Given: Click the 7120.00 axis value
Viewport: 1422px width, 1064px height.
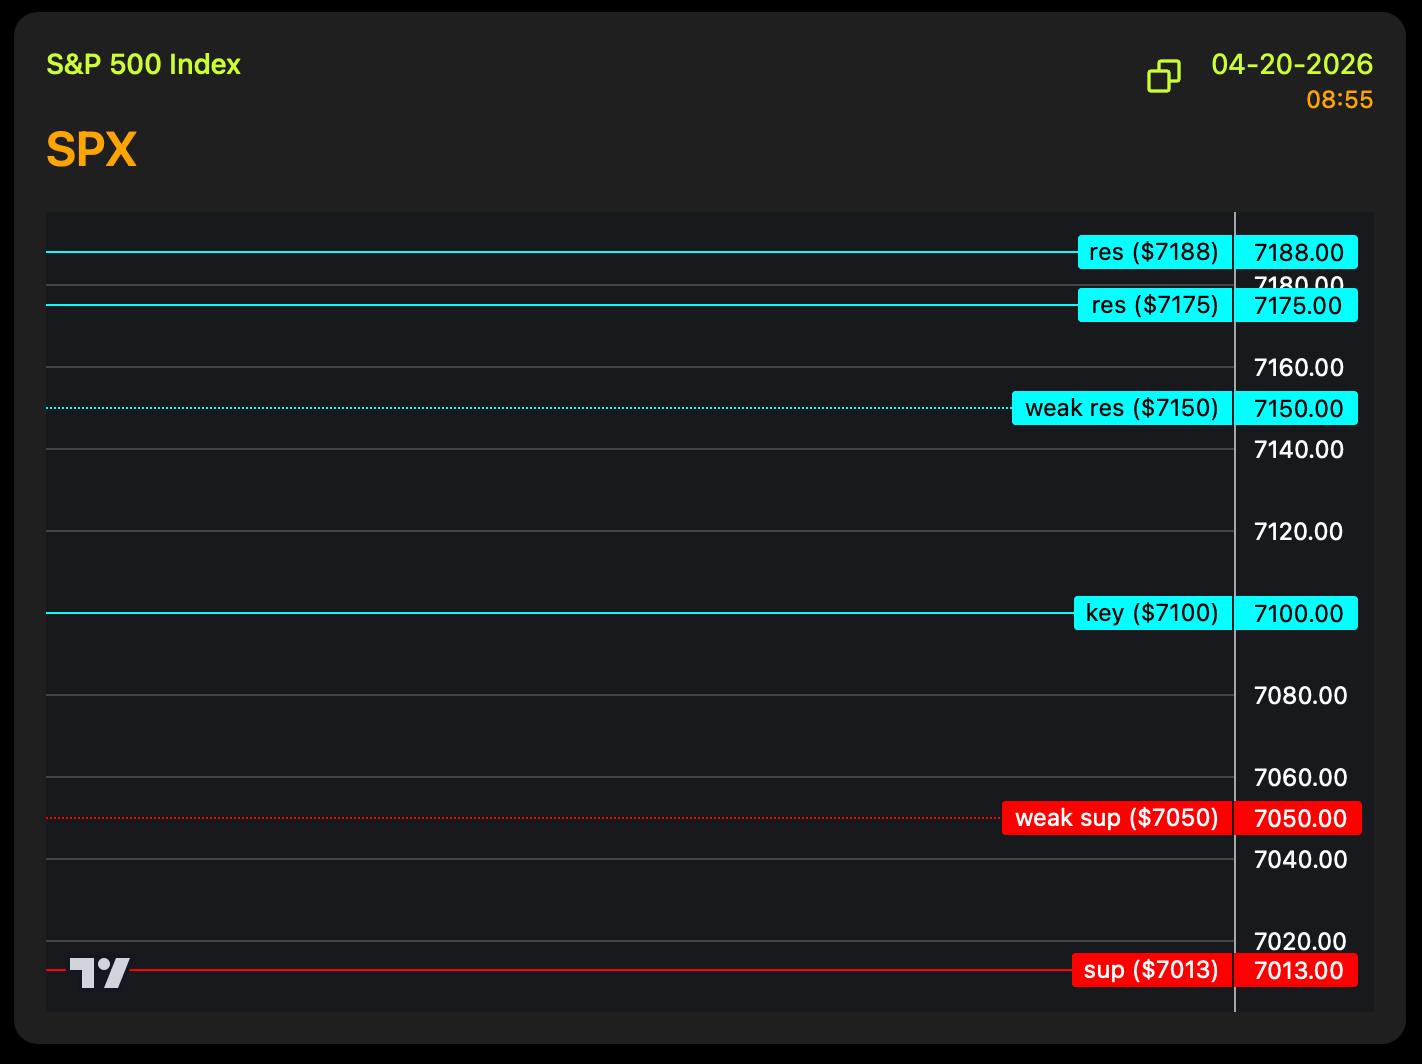Looking at the screenshot, I should point(1299,532).
